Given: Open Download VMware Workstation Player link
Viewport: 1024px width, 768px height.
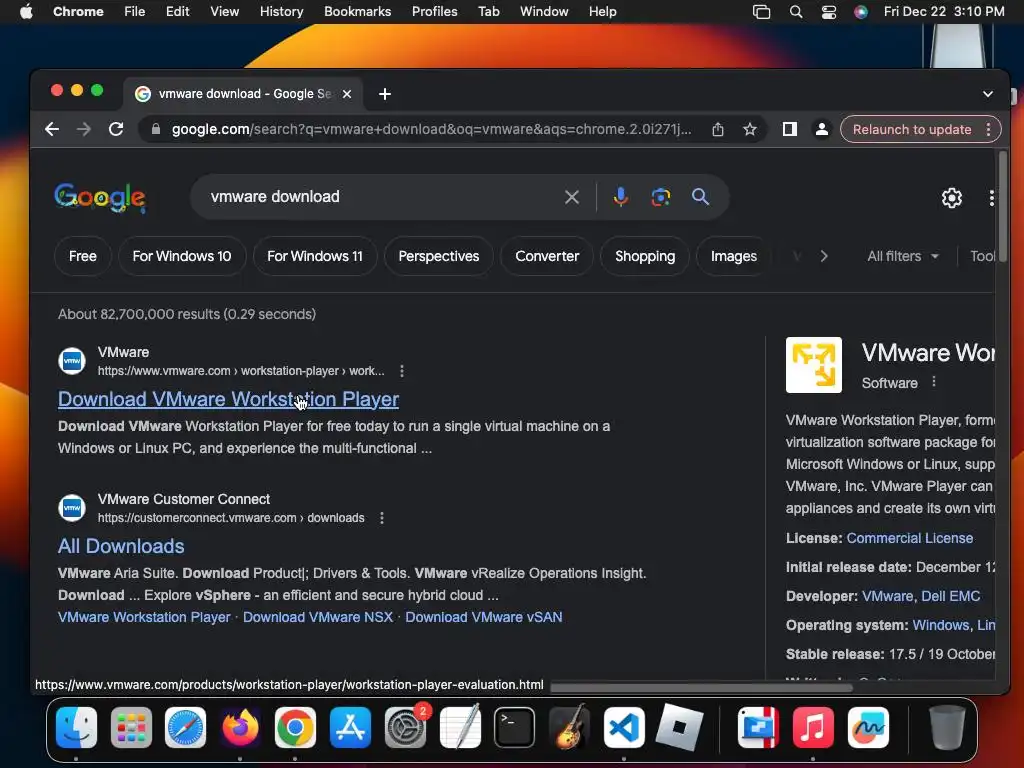Looking at the screenshot, I should point(228,399).
